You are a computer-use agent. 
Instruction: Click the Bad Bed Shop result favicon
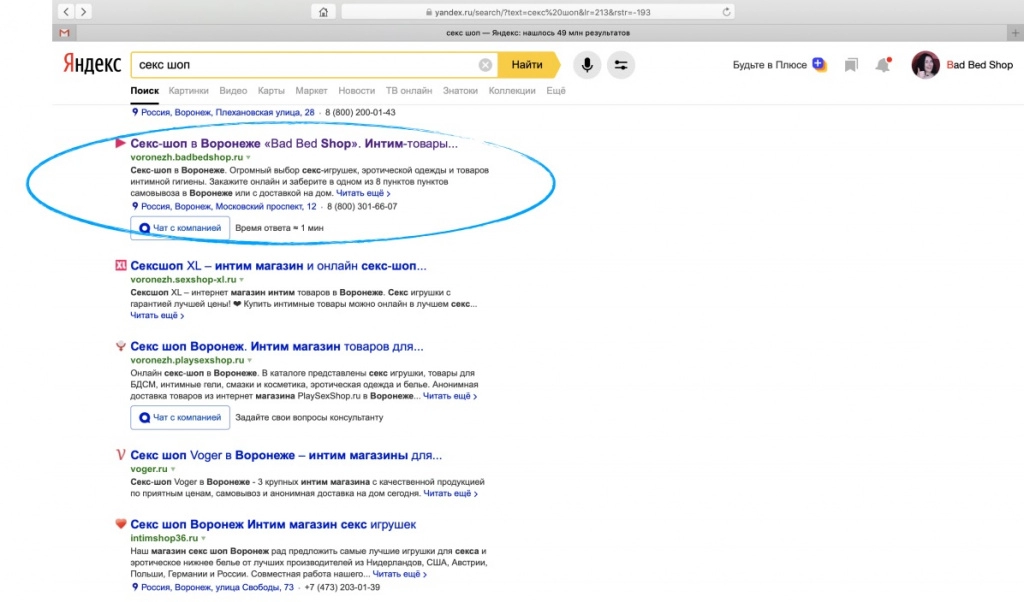click(120, 143)
